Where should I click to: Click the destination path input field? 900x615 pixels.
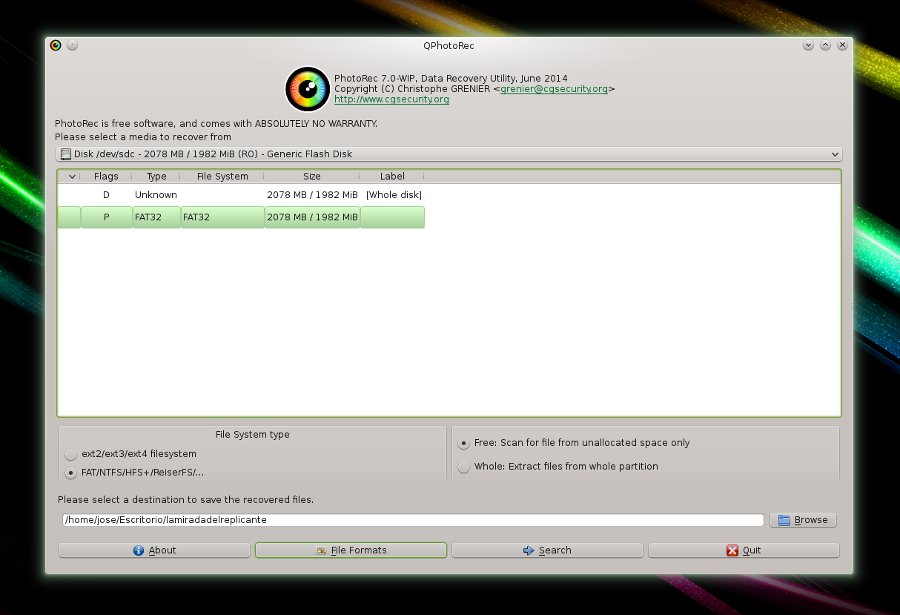click(x=413, y=520)
